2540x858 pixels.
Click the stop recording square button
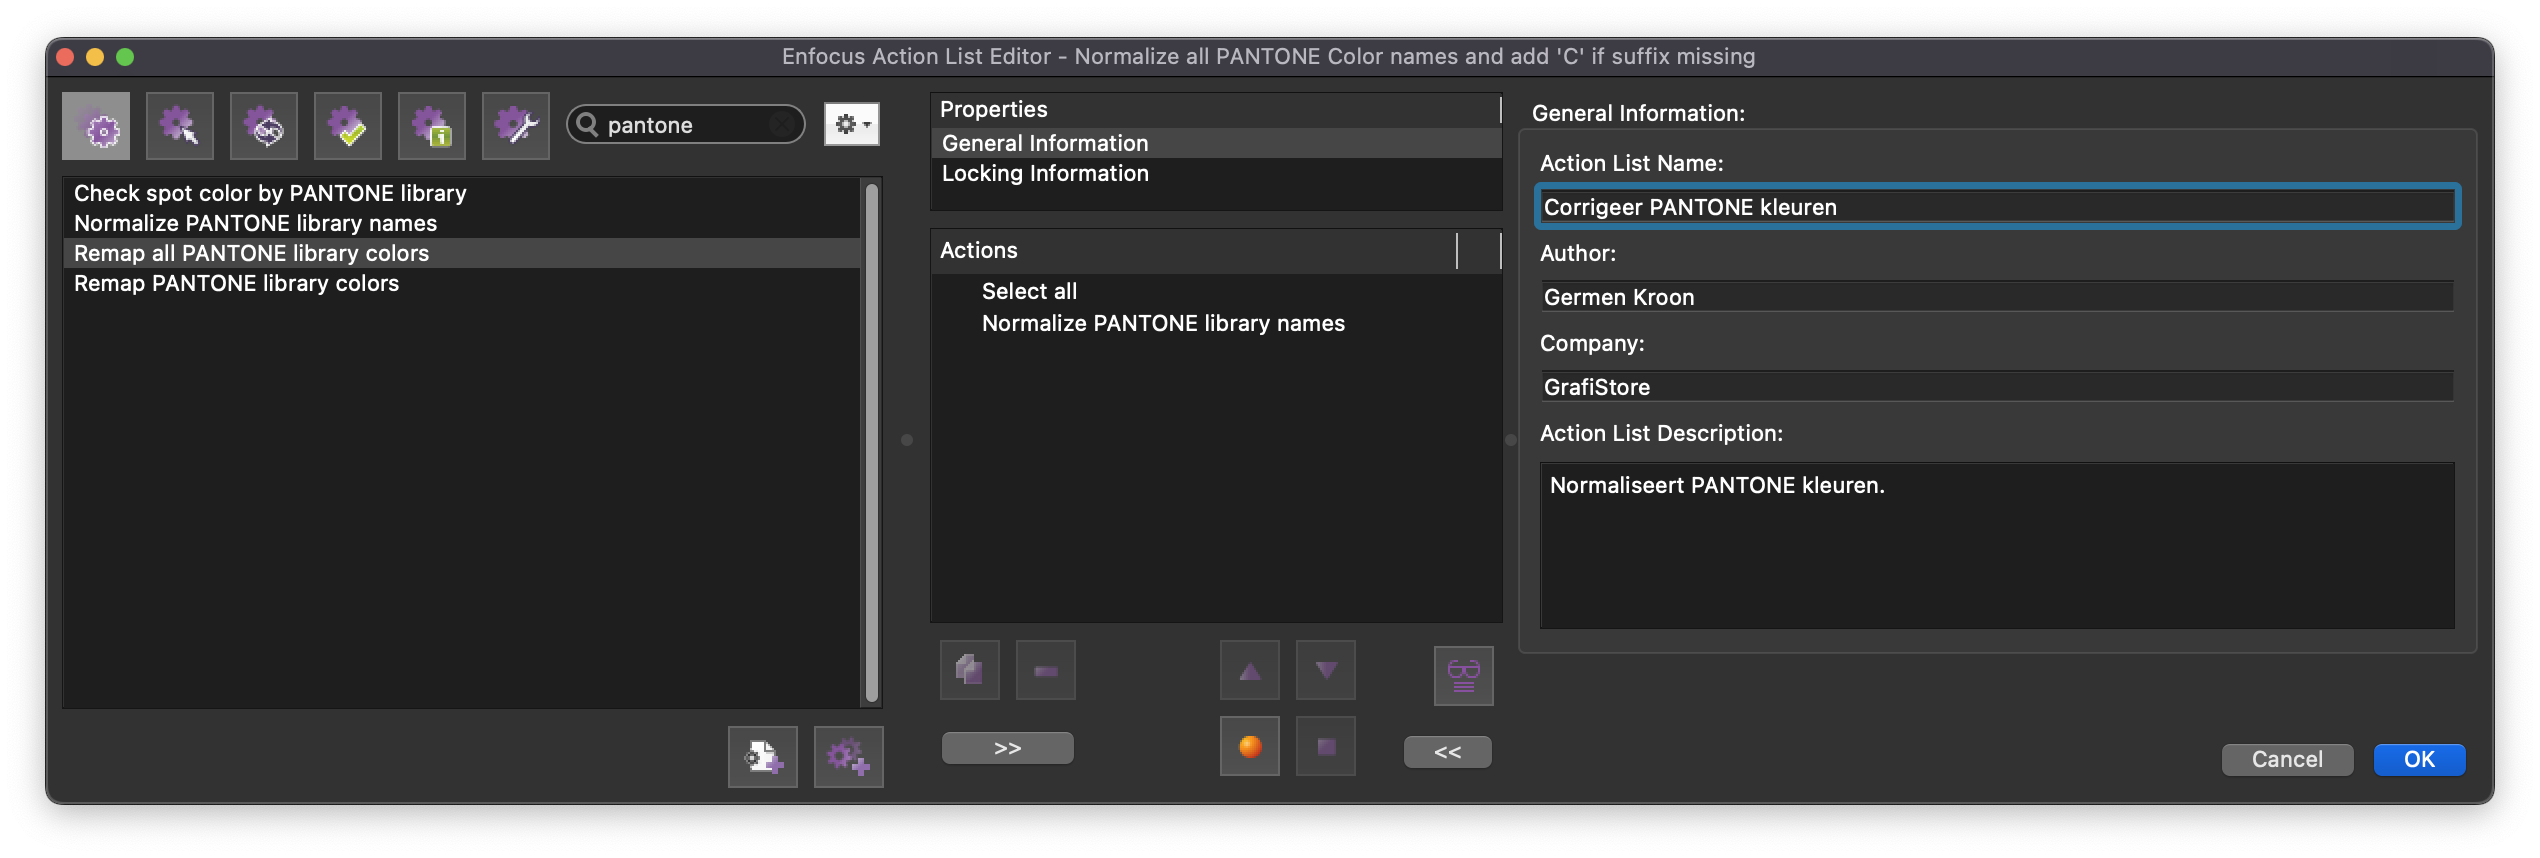[1326, 746]
